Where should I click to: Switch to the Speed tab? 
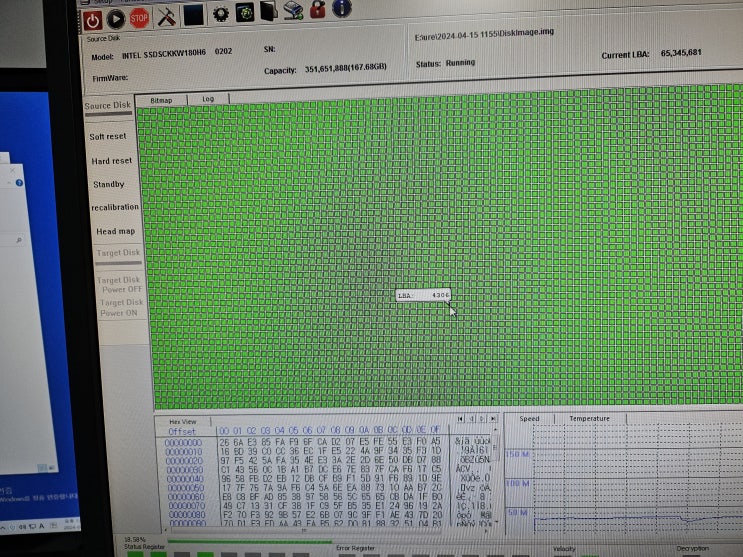tap(529, 419)
